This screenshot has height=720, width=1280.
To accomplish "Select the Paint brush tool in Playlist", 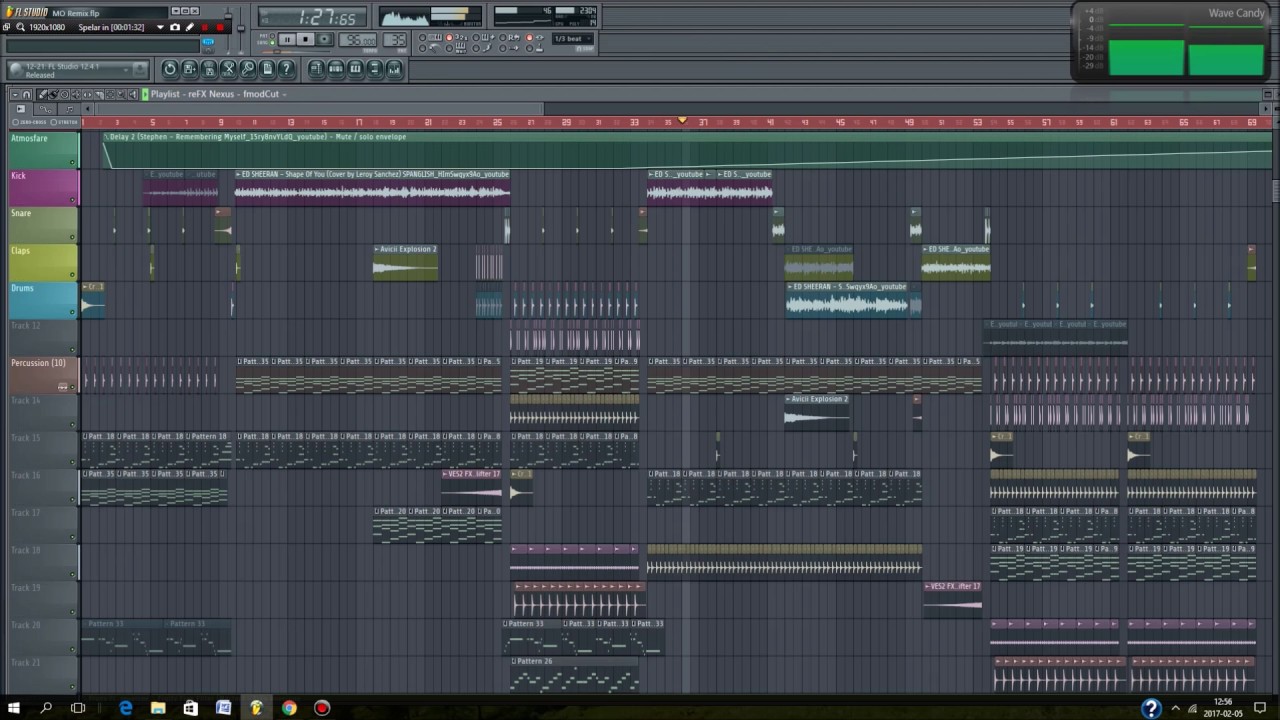I will 53,95.
